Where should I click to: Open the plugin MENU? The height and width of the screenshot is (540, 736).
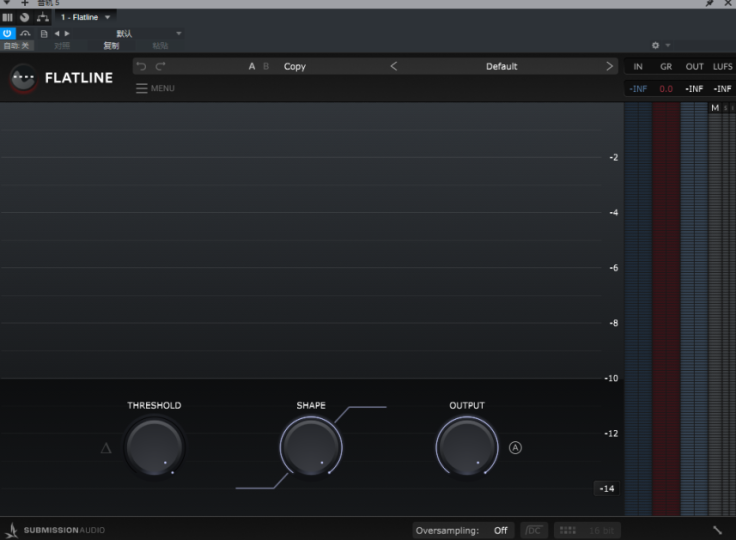(155, 88)
